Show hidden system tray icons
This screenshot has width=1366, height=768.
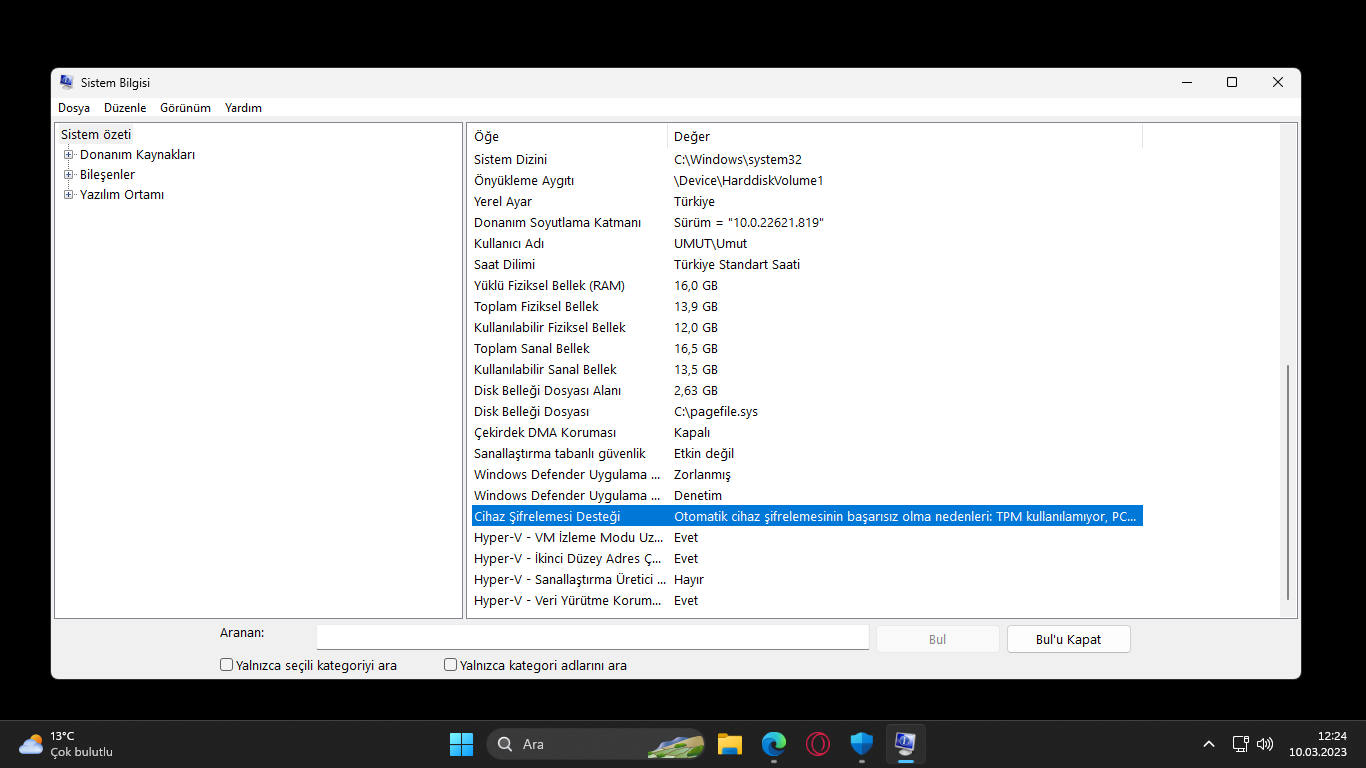click(x=1209, y=744)
